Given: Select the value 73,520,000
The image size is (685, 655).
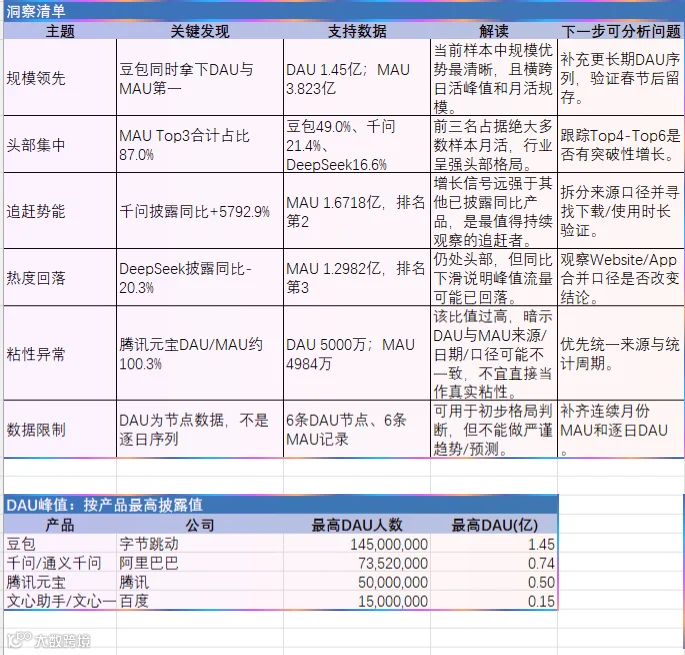Looking at the screenshot, I should tap(357, 563).
